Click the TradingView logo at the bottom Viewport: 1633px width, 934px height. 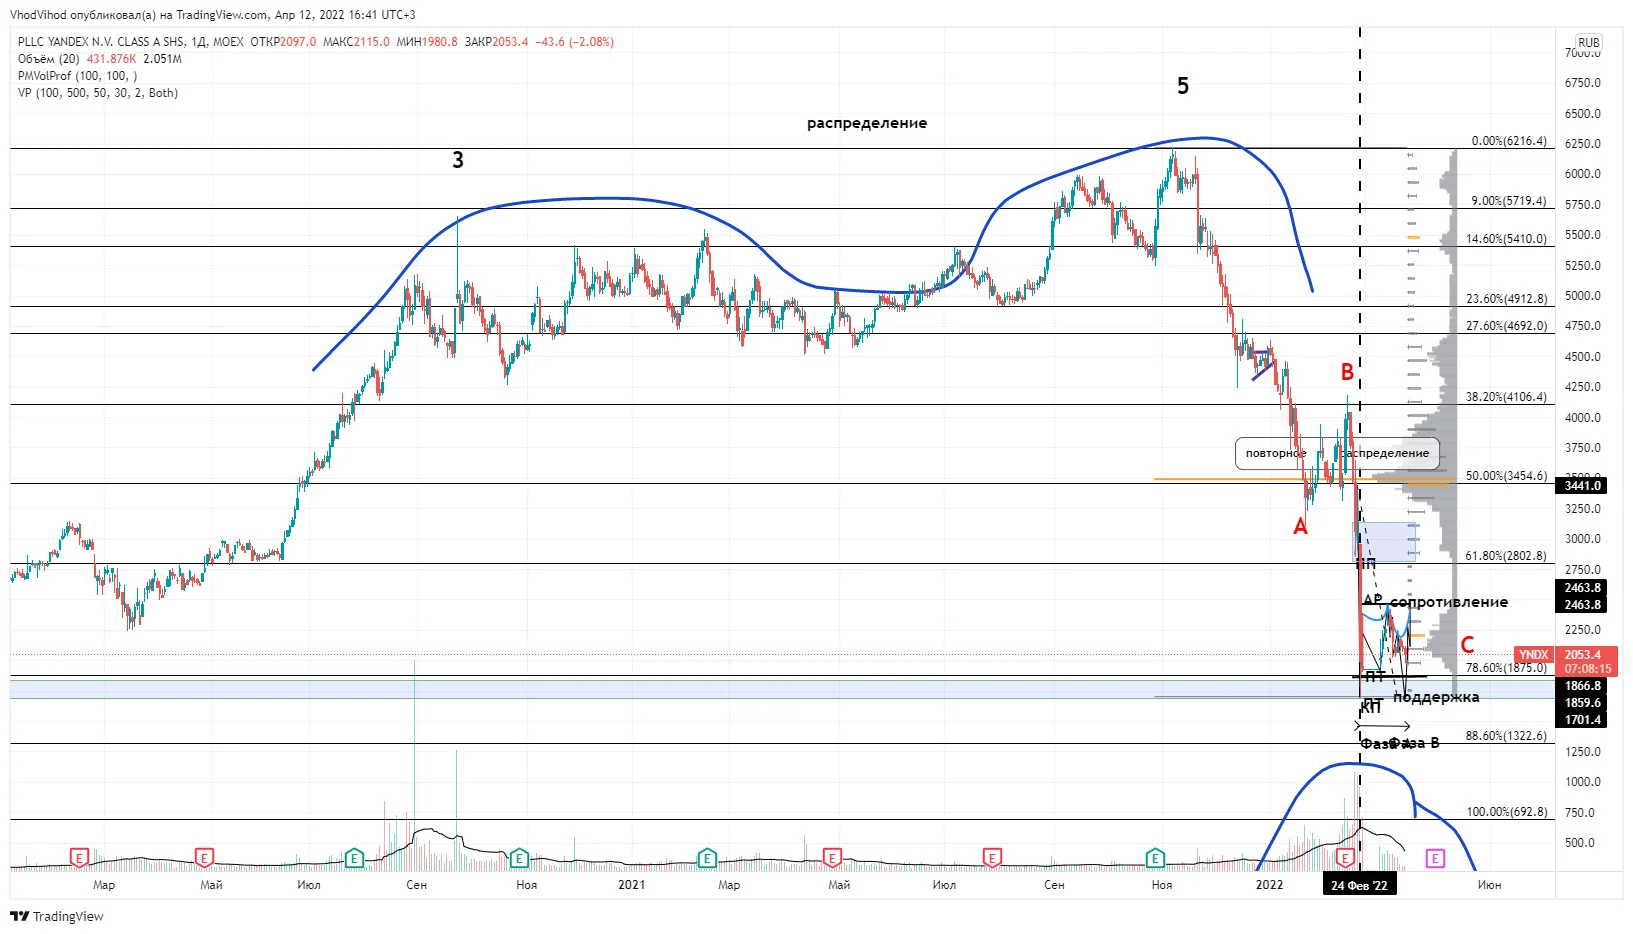tap(57, 916)
